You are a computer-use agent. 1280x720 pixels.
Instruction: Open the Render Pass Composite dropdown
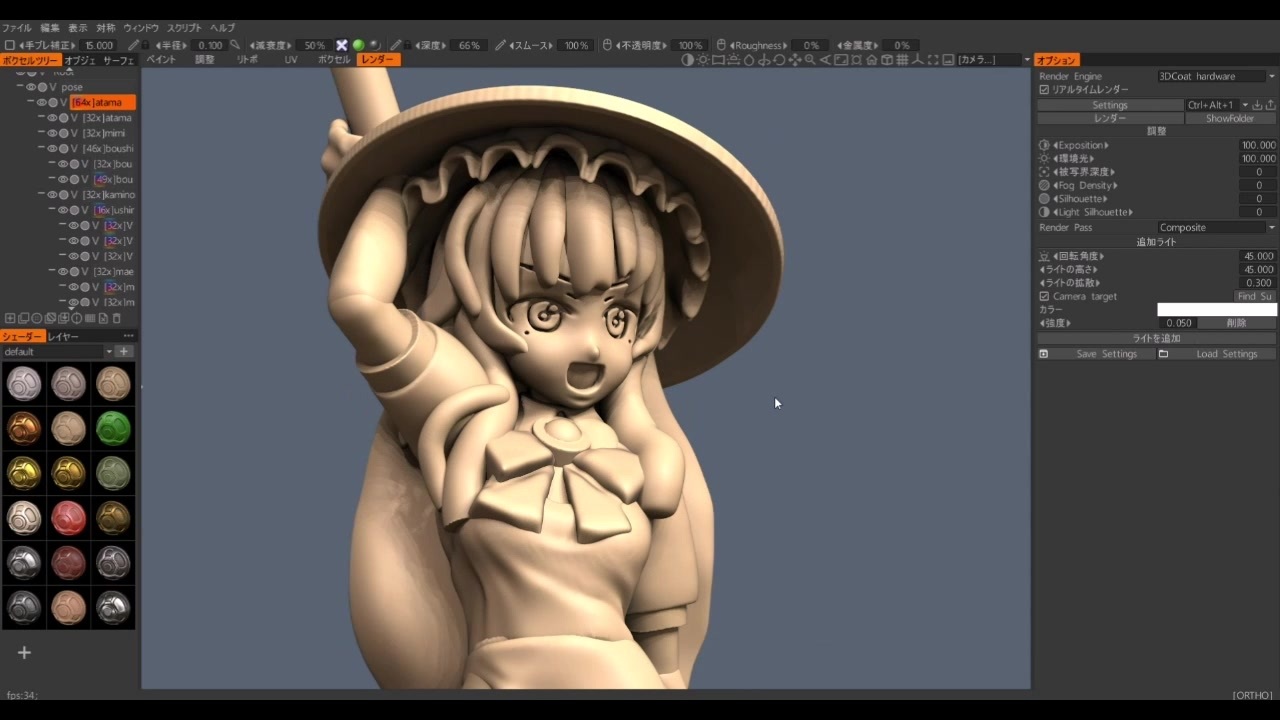[x=1217, y=228]
